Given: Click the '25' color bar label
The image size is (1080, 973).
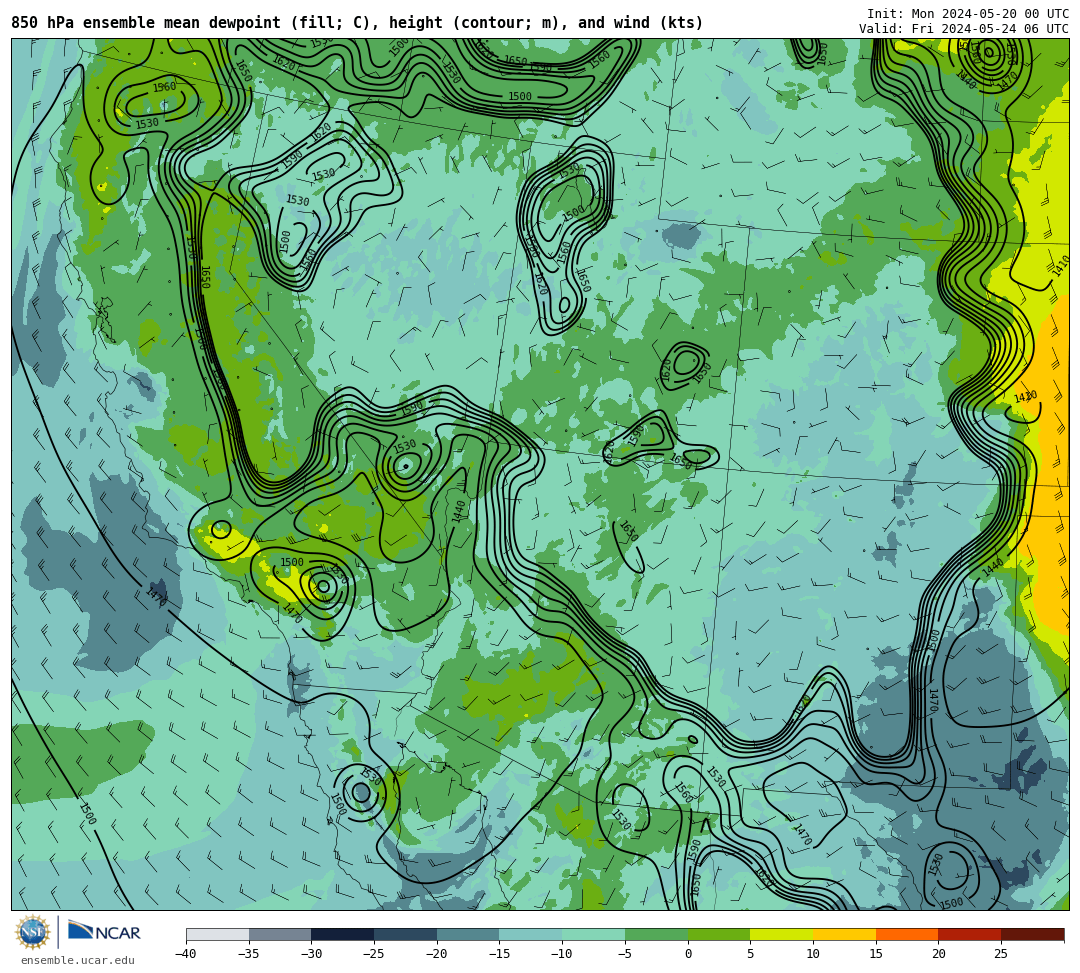Looking at the screenshot, I should tap(1001, 954).
